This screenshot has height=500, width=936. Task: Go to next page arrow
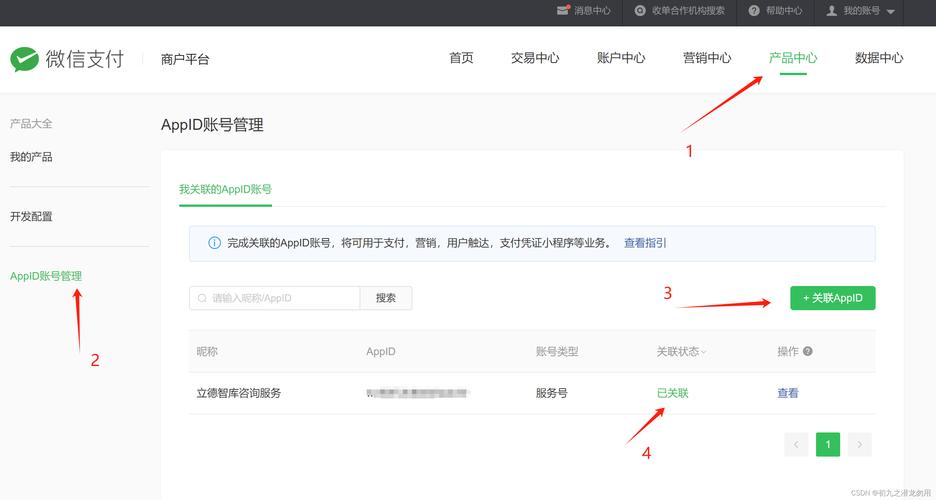click(x=860, y=445)
